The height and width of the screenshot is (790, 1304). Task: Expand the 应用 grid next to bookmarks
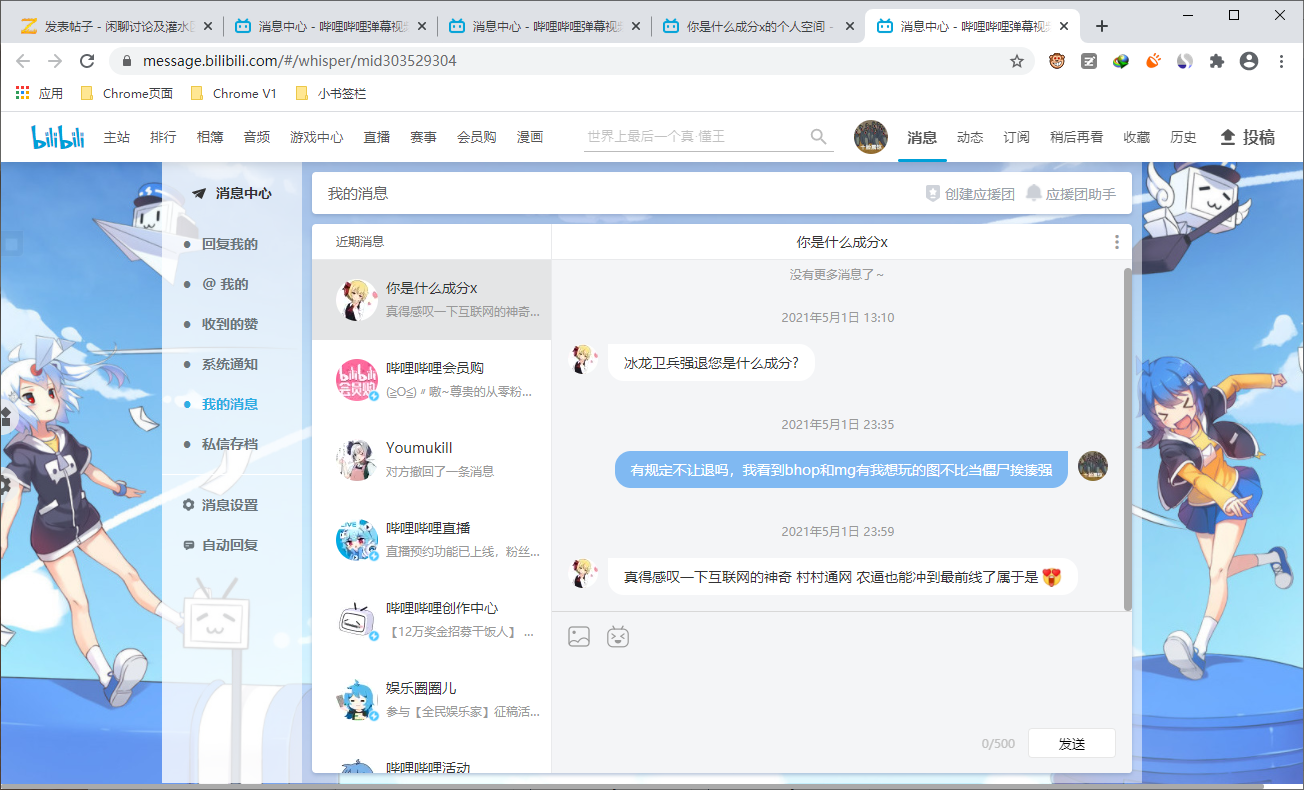(22, 92)
